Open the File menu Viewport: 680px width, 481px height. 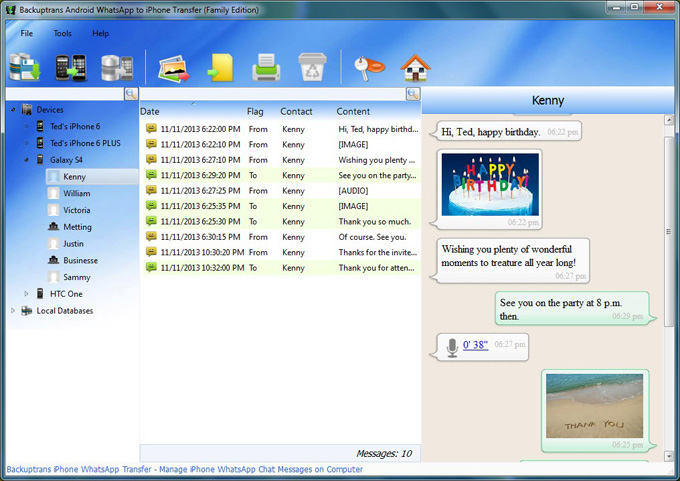pos(26,33)
